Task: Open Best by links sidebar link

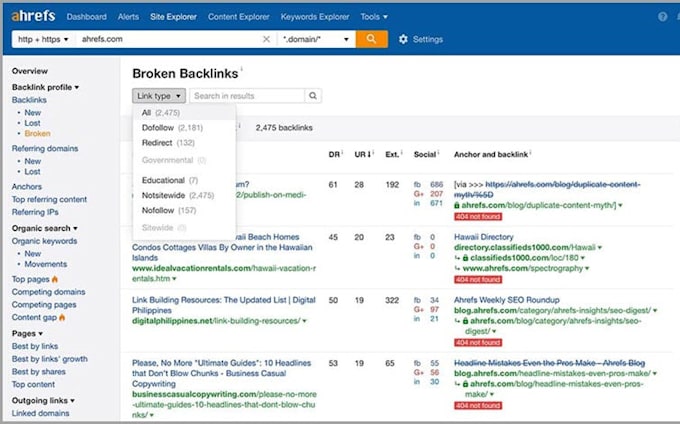Action: [35, 346]
